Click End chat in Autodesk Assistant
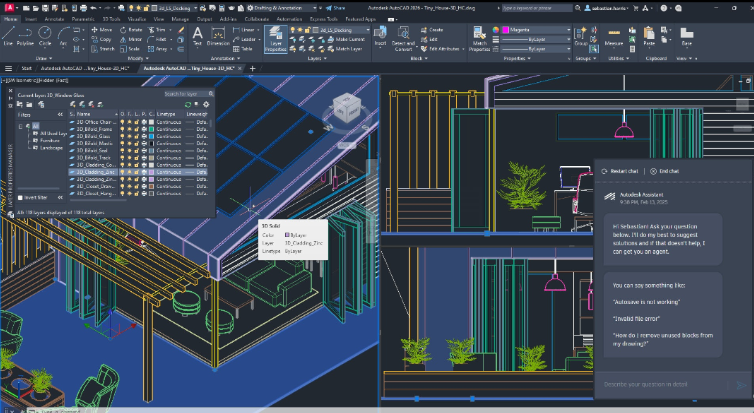754x413 pixels. (665, 171)
